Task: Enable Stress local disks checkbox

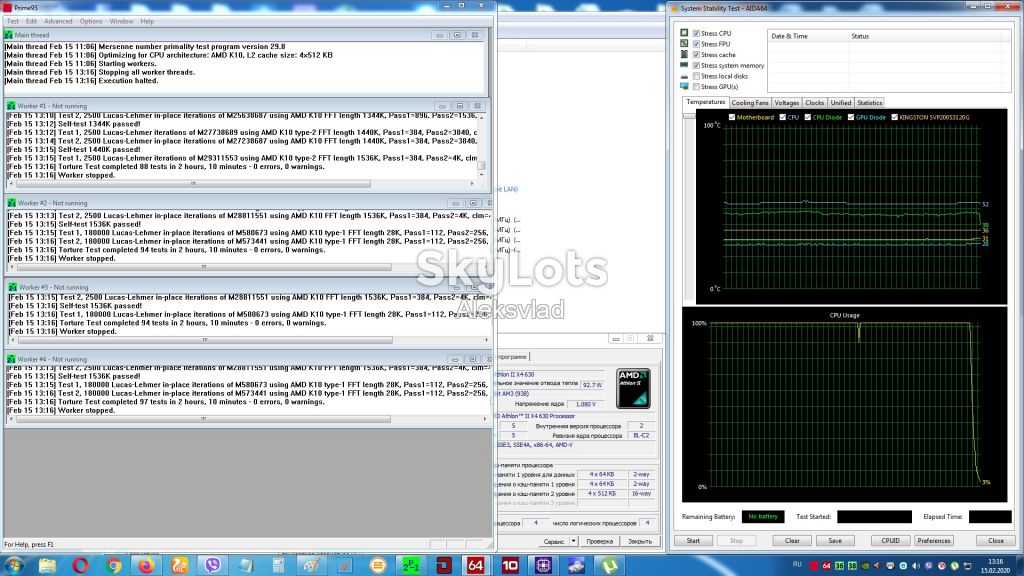Action: [696, 76]
